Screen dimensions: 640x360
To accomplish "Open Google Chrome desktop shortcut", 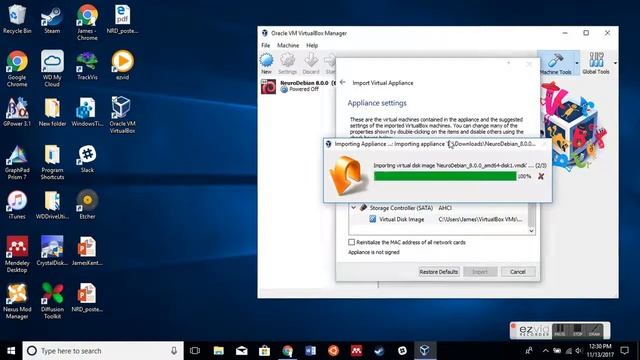I will click(x=17, y=69).
